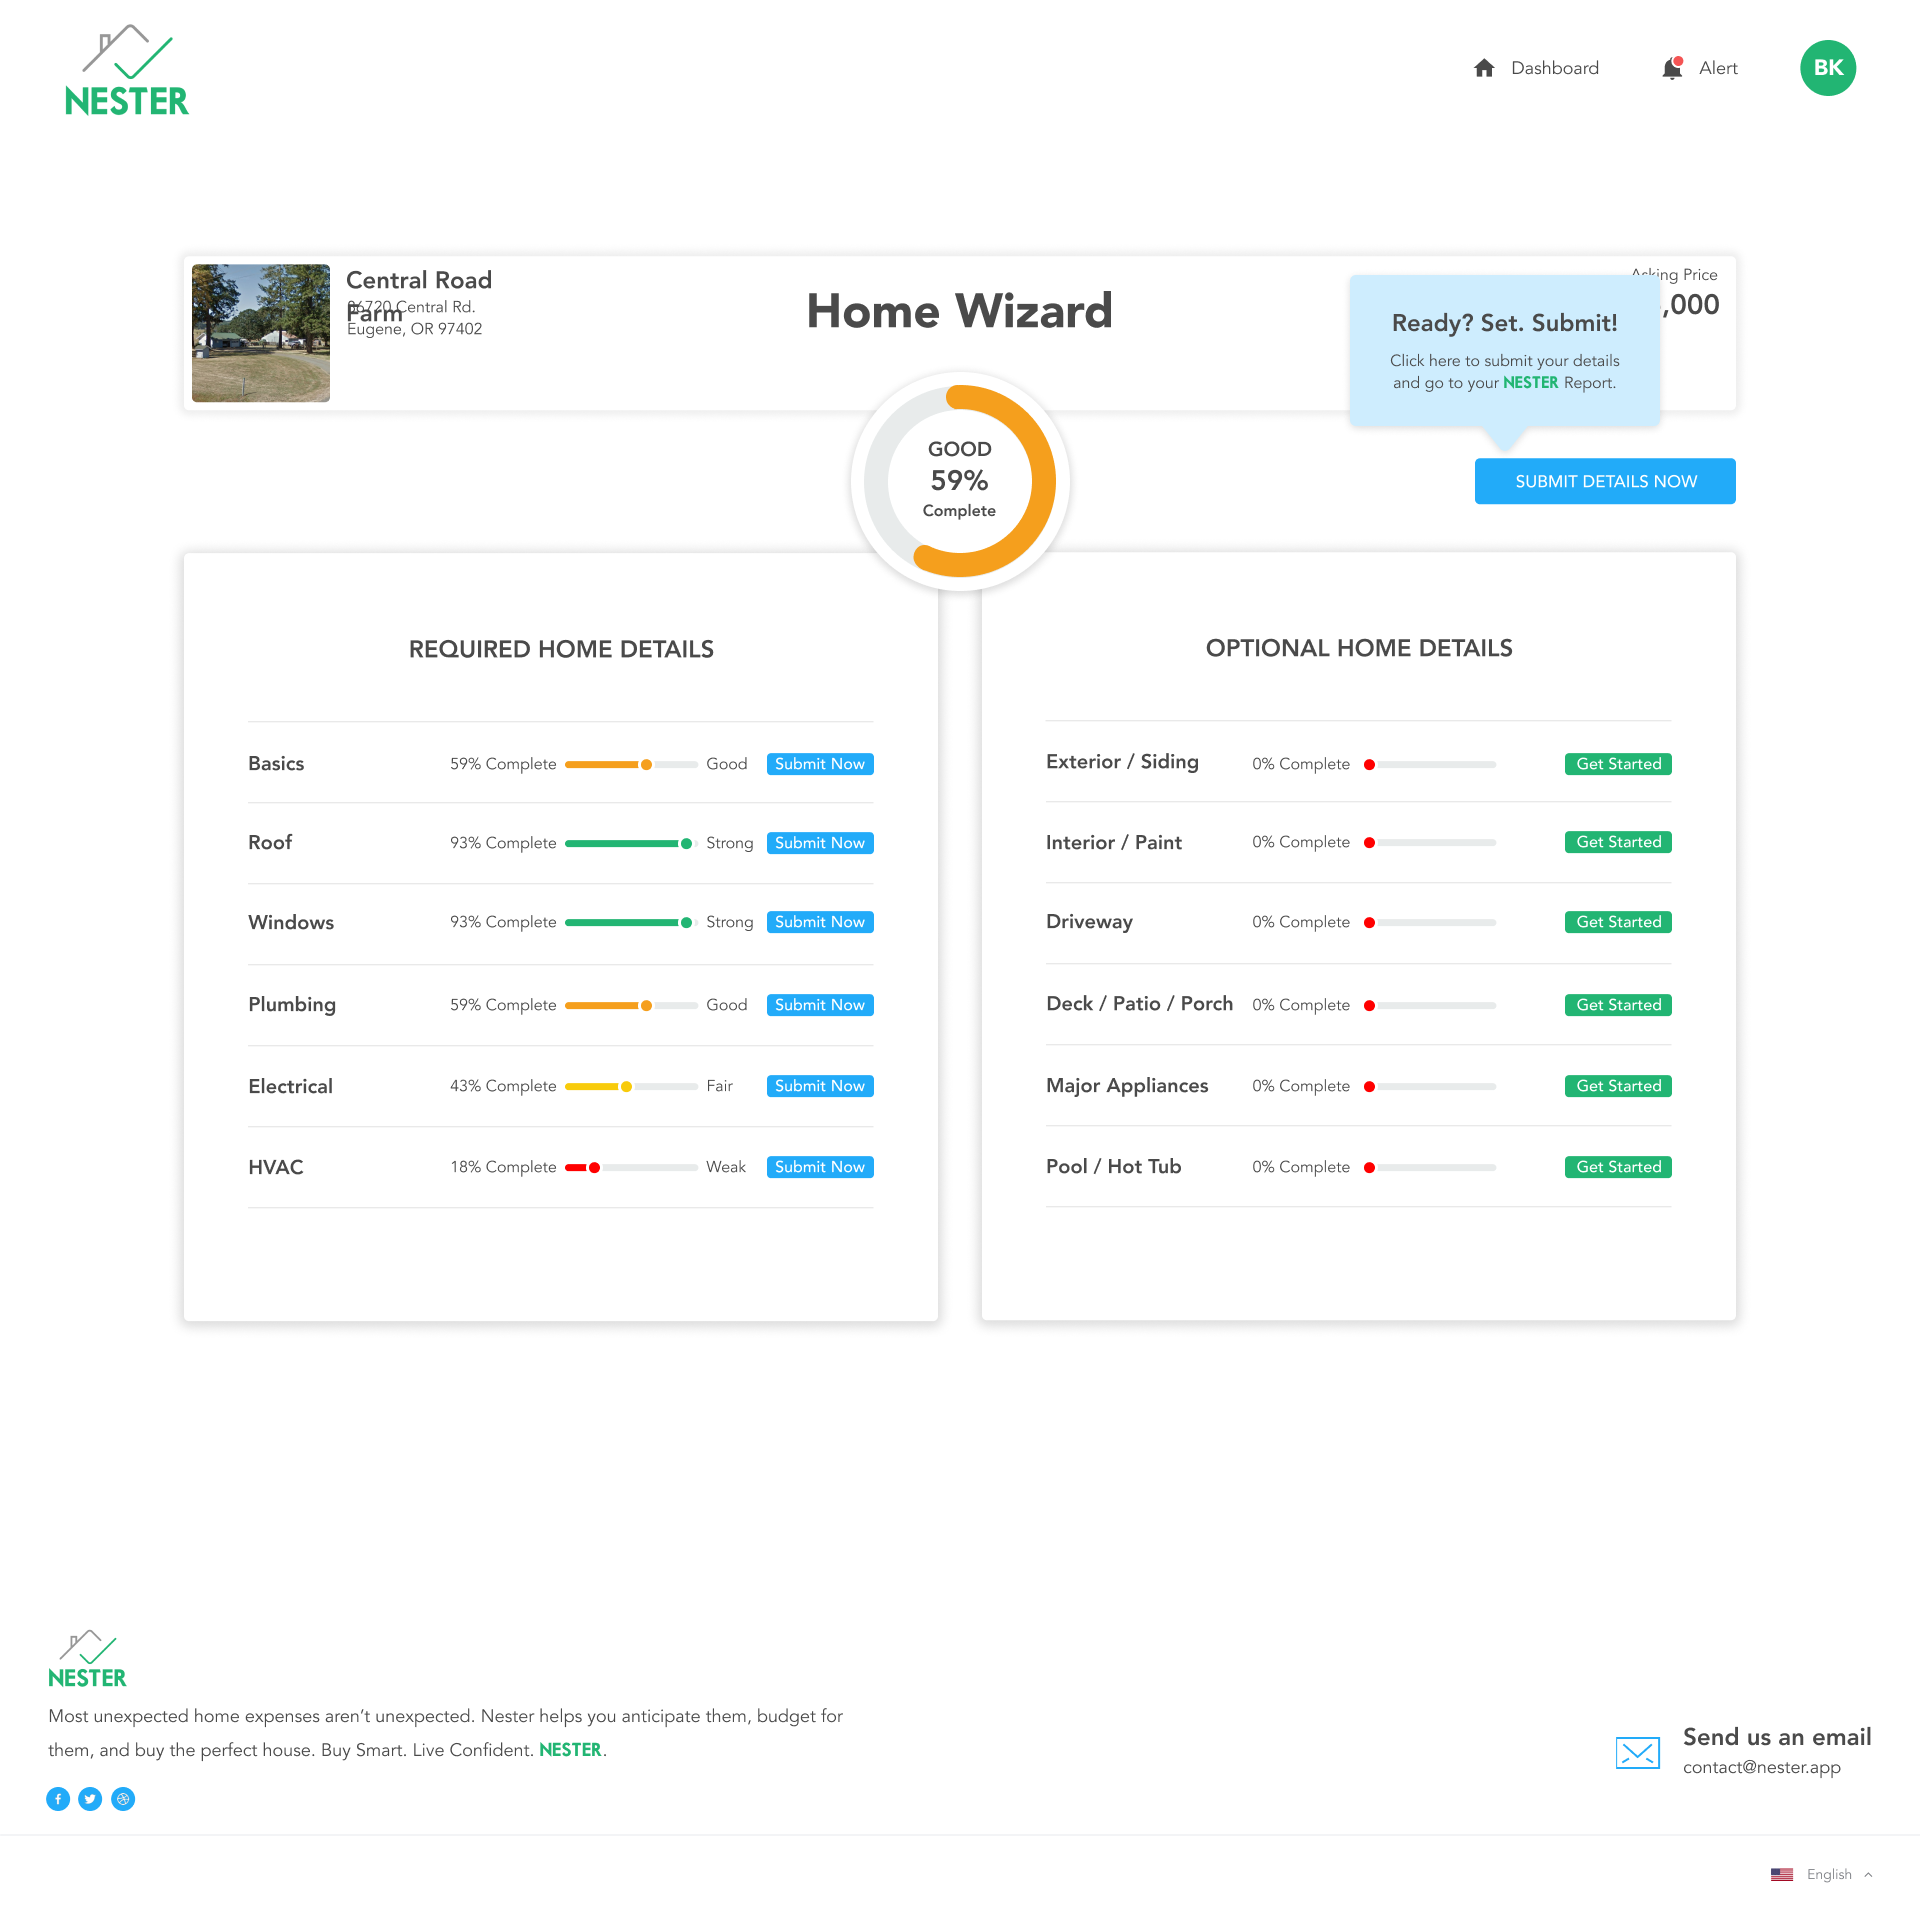Click the US flag language icon
Image resolution: width=1920 pixels, height=1922 pixels.
[1782, 1875]
